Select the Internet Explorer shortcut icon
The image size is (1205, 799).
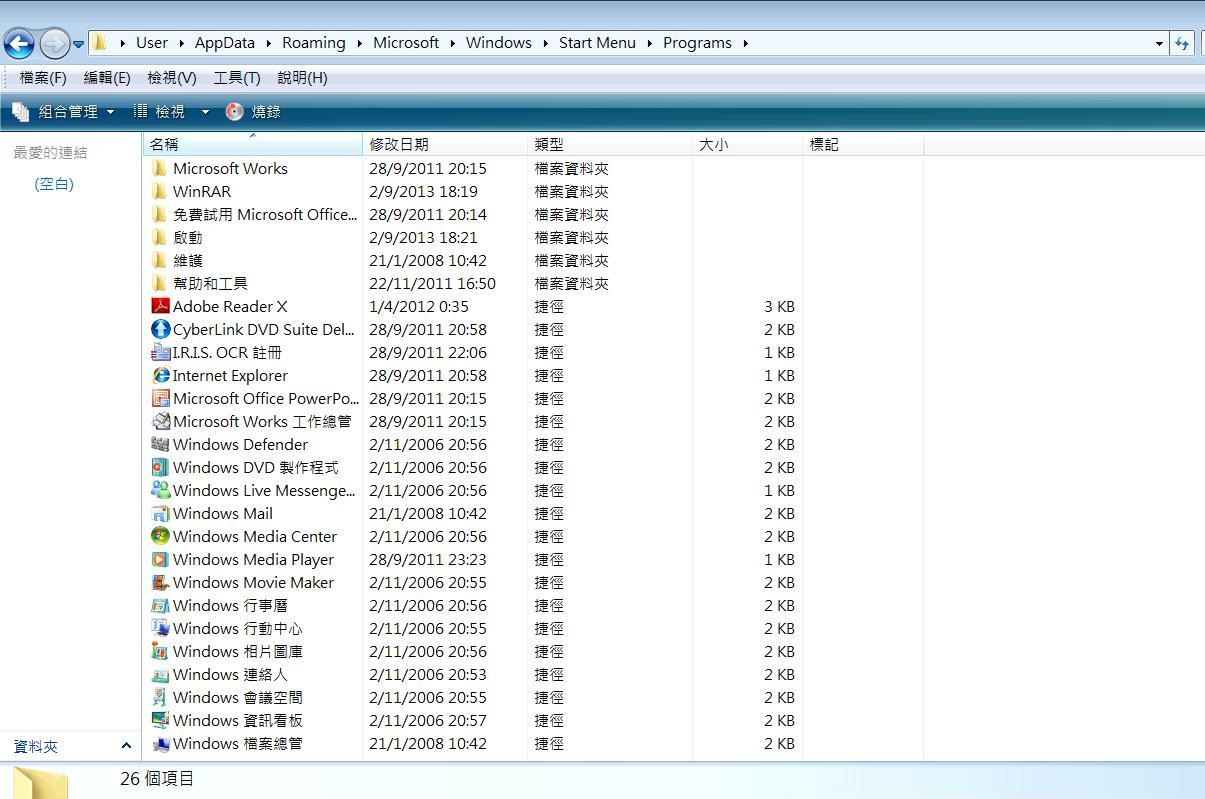pos(160,375)
